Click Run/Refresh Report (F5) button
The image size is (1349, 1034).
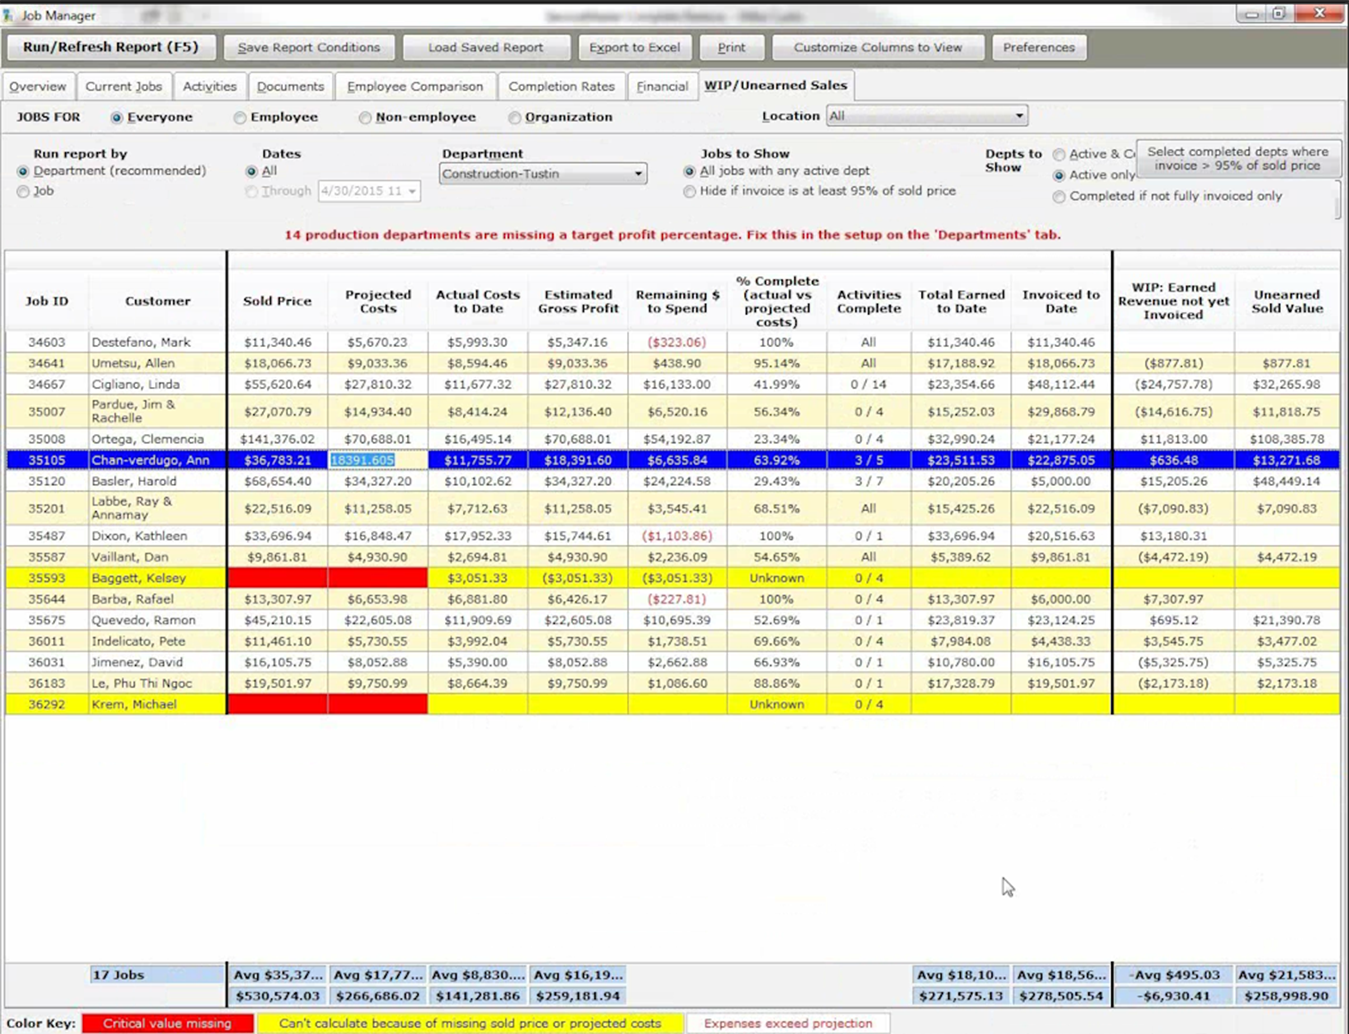pyautogui.click(x=111, y=47)
